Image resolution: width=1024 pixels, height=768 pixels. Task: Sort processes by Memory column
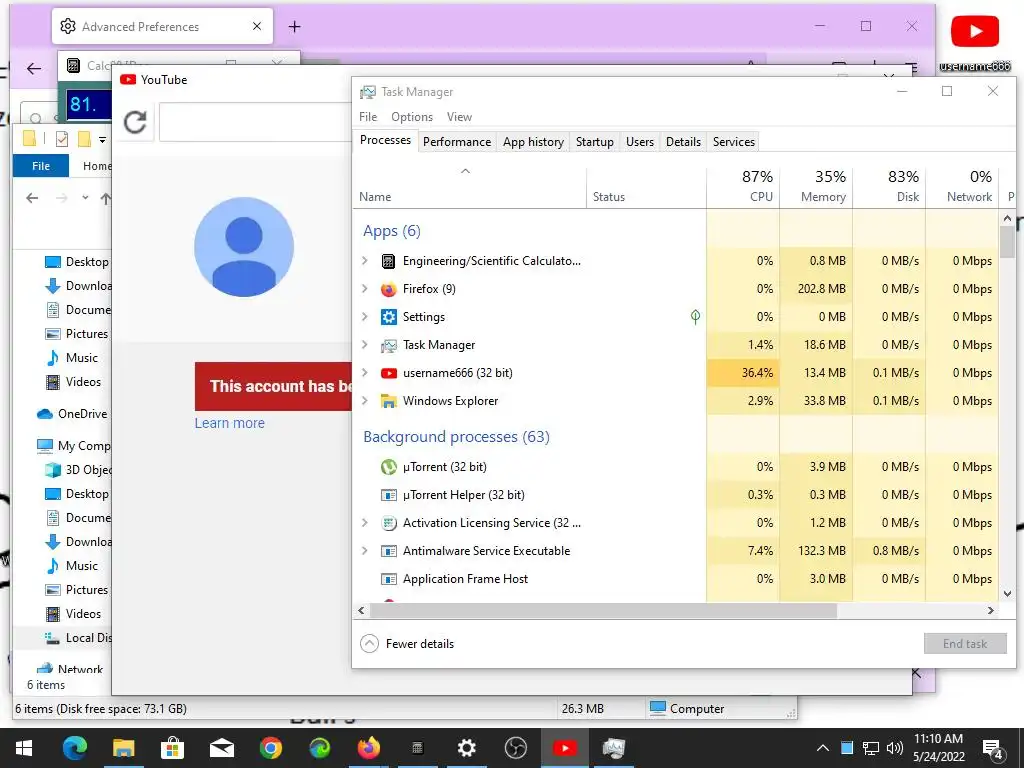point(816,186)
